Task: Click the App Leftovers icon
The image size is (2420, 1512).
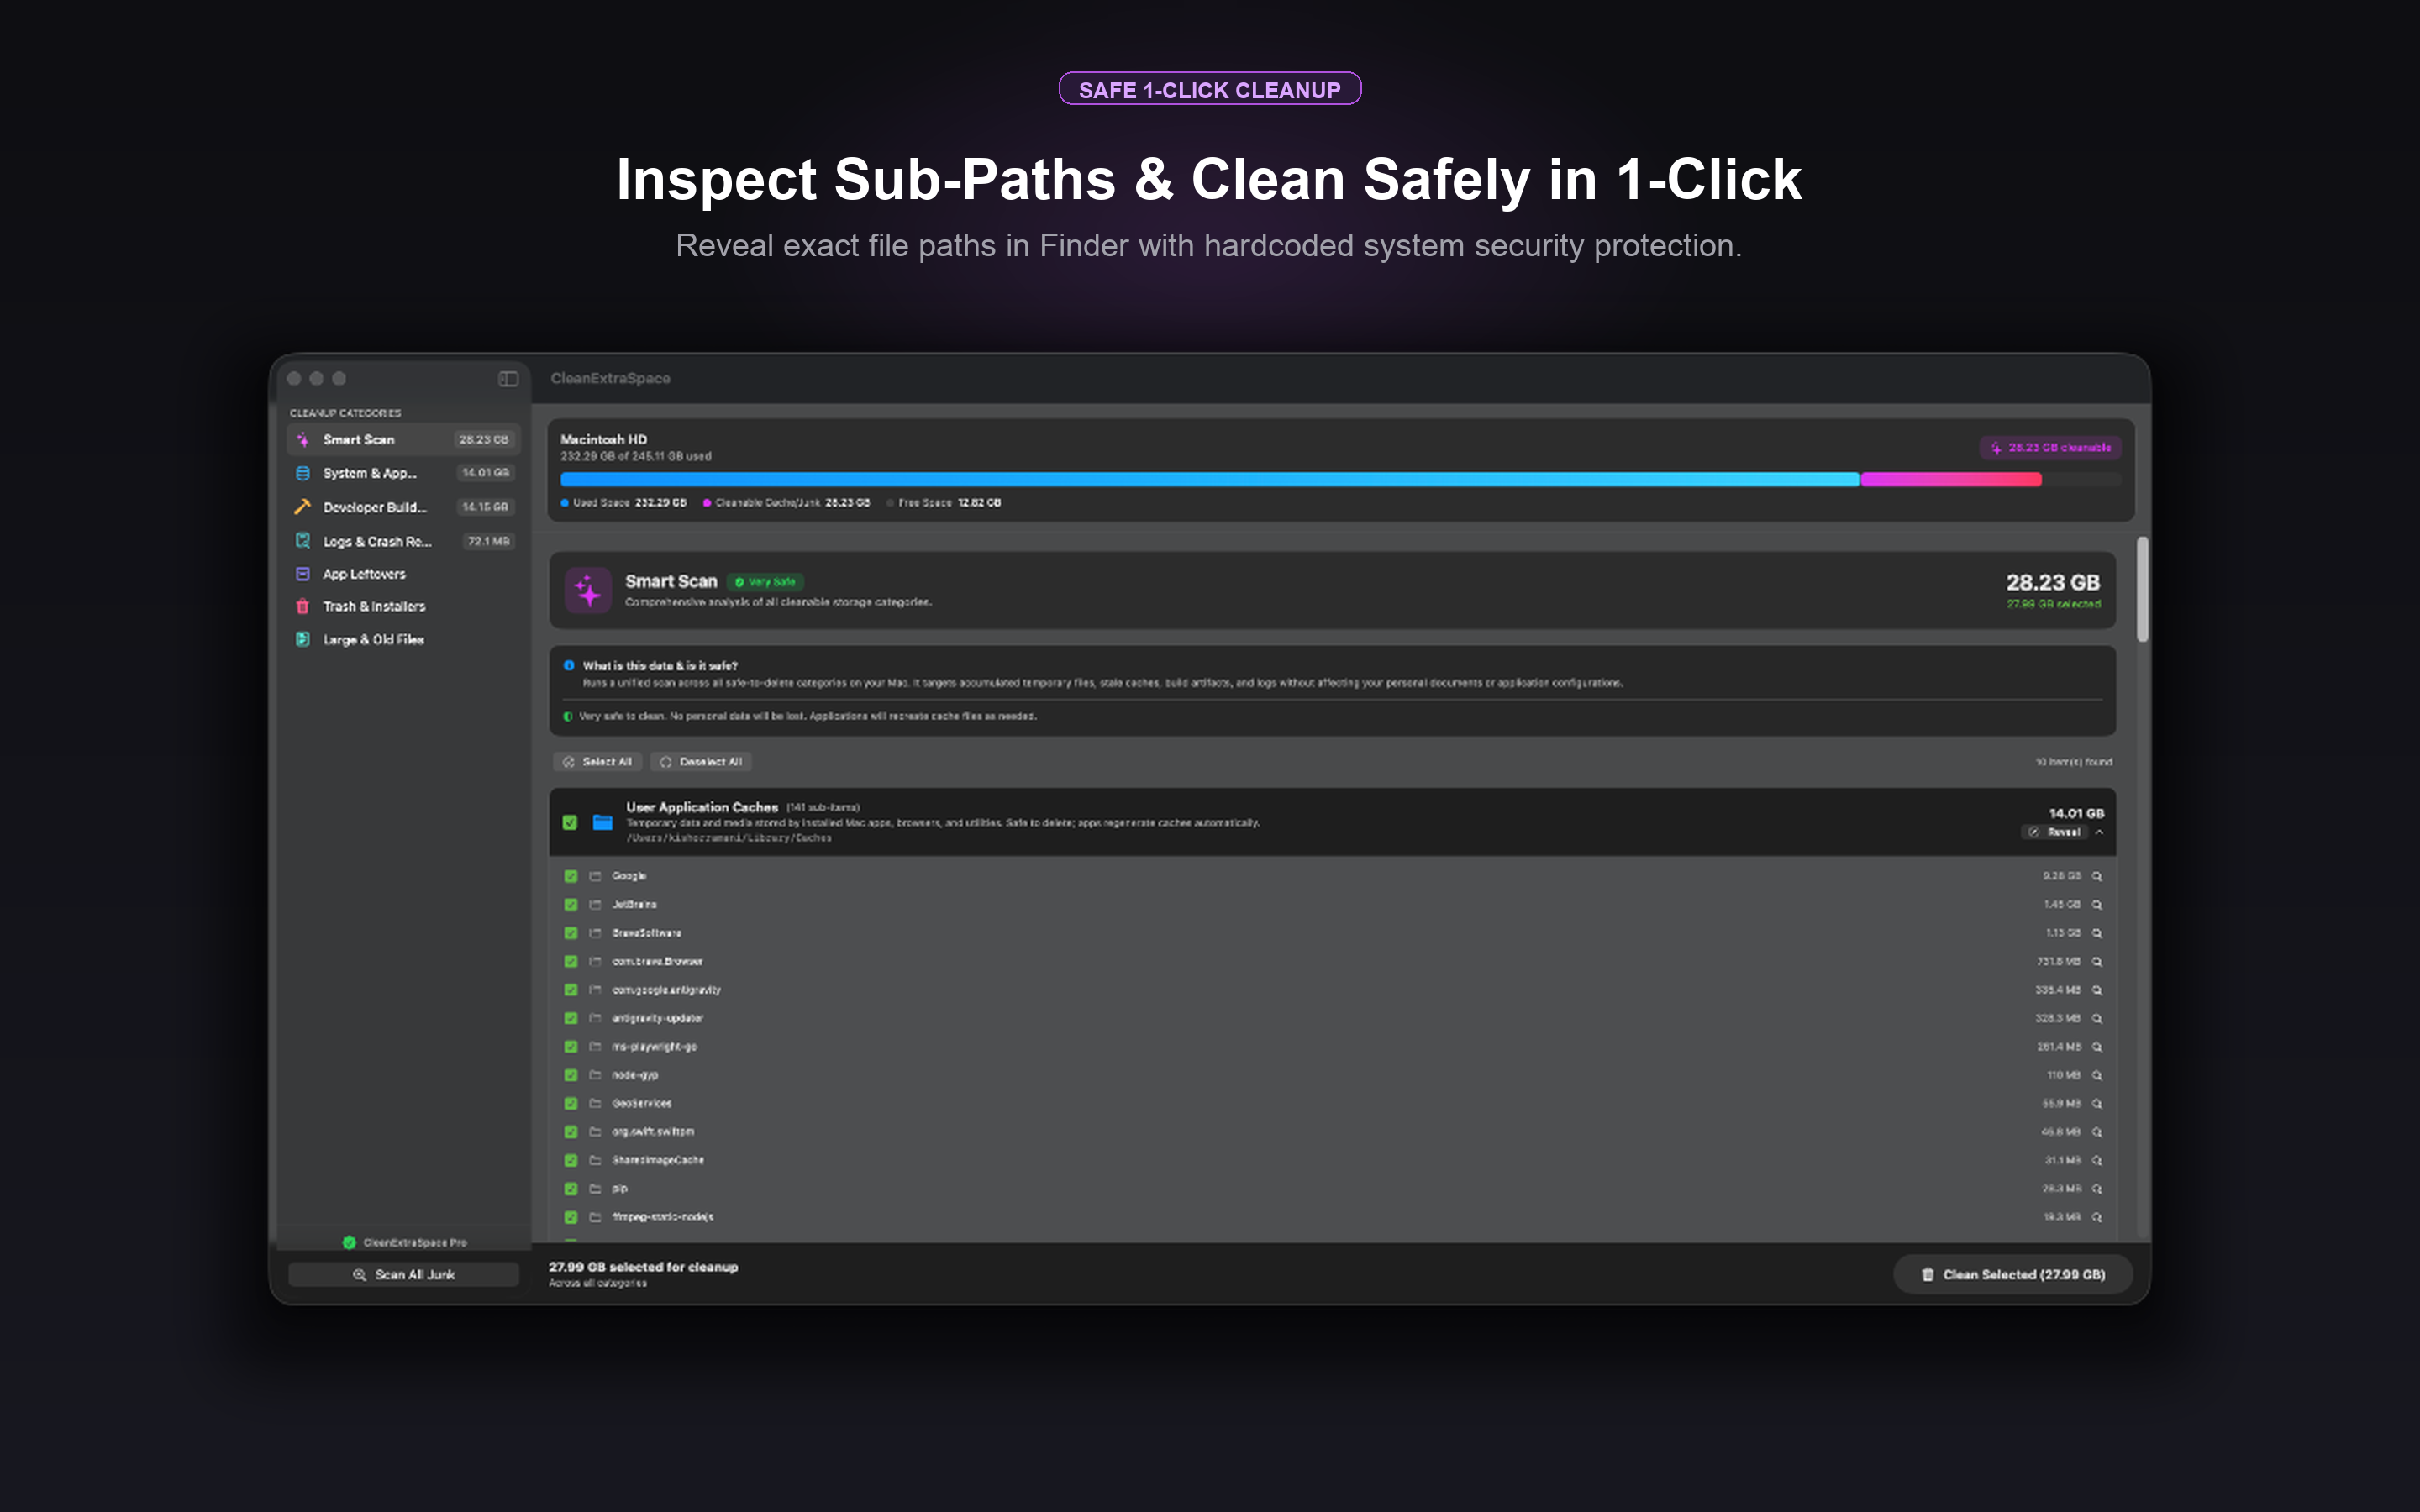Action: pyautogui.click(x=303, y=574)
